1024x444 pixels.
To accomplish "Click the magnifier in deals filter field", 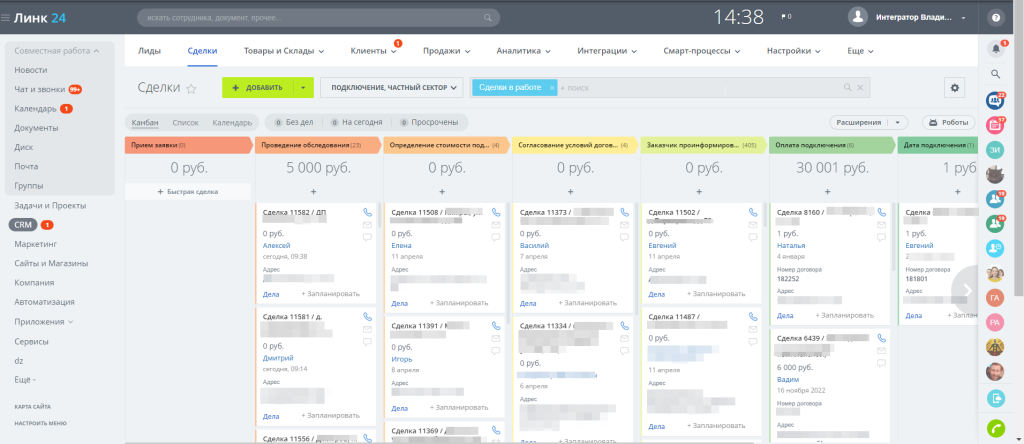I will 847,87.
